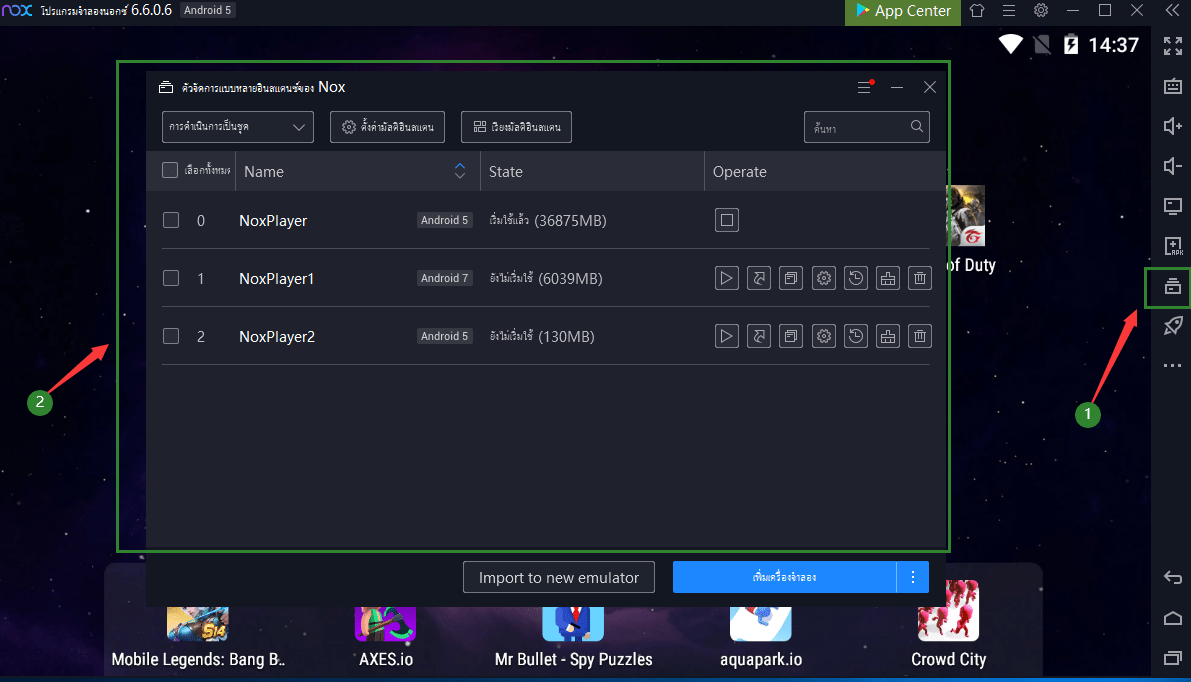Open the skin theme icon in Nox title bar
Viewport: 1191px width, 682px height.
(x=977, y=11)
